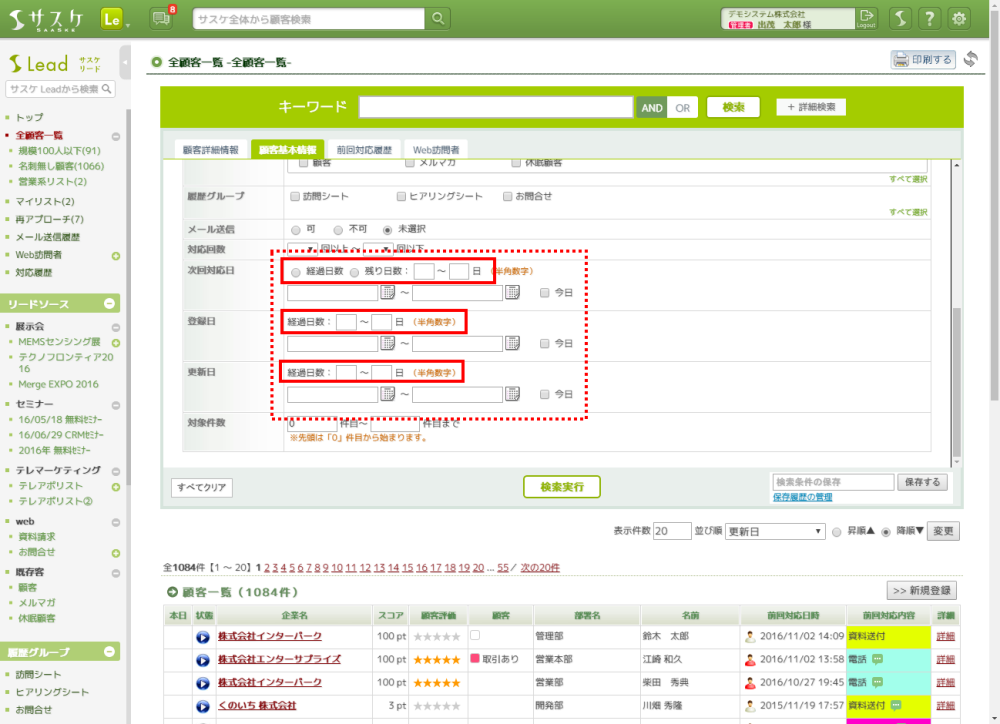Image resolution: width=1000 pixels, height=724 pixels.
Task: Open the settings gear icon
Action: click(959, 18)
